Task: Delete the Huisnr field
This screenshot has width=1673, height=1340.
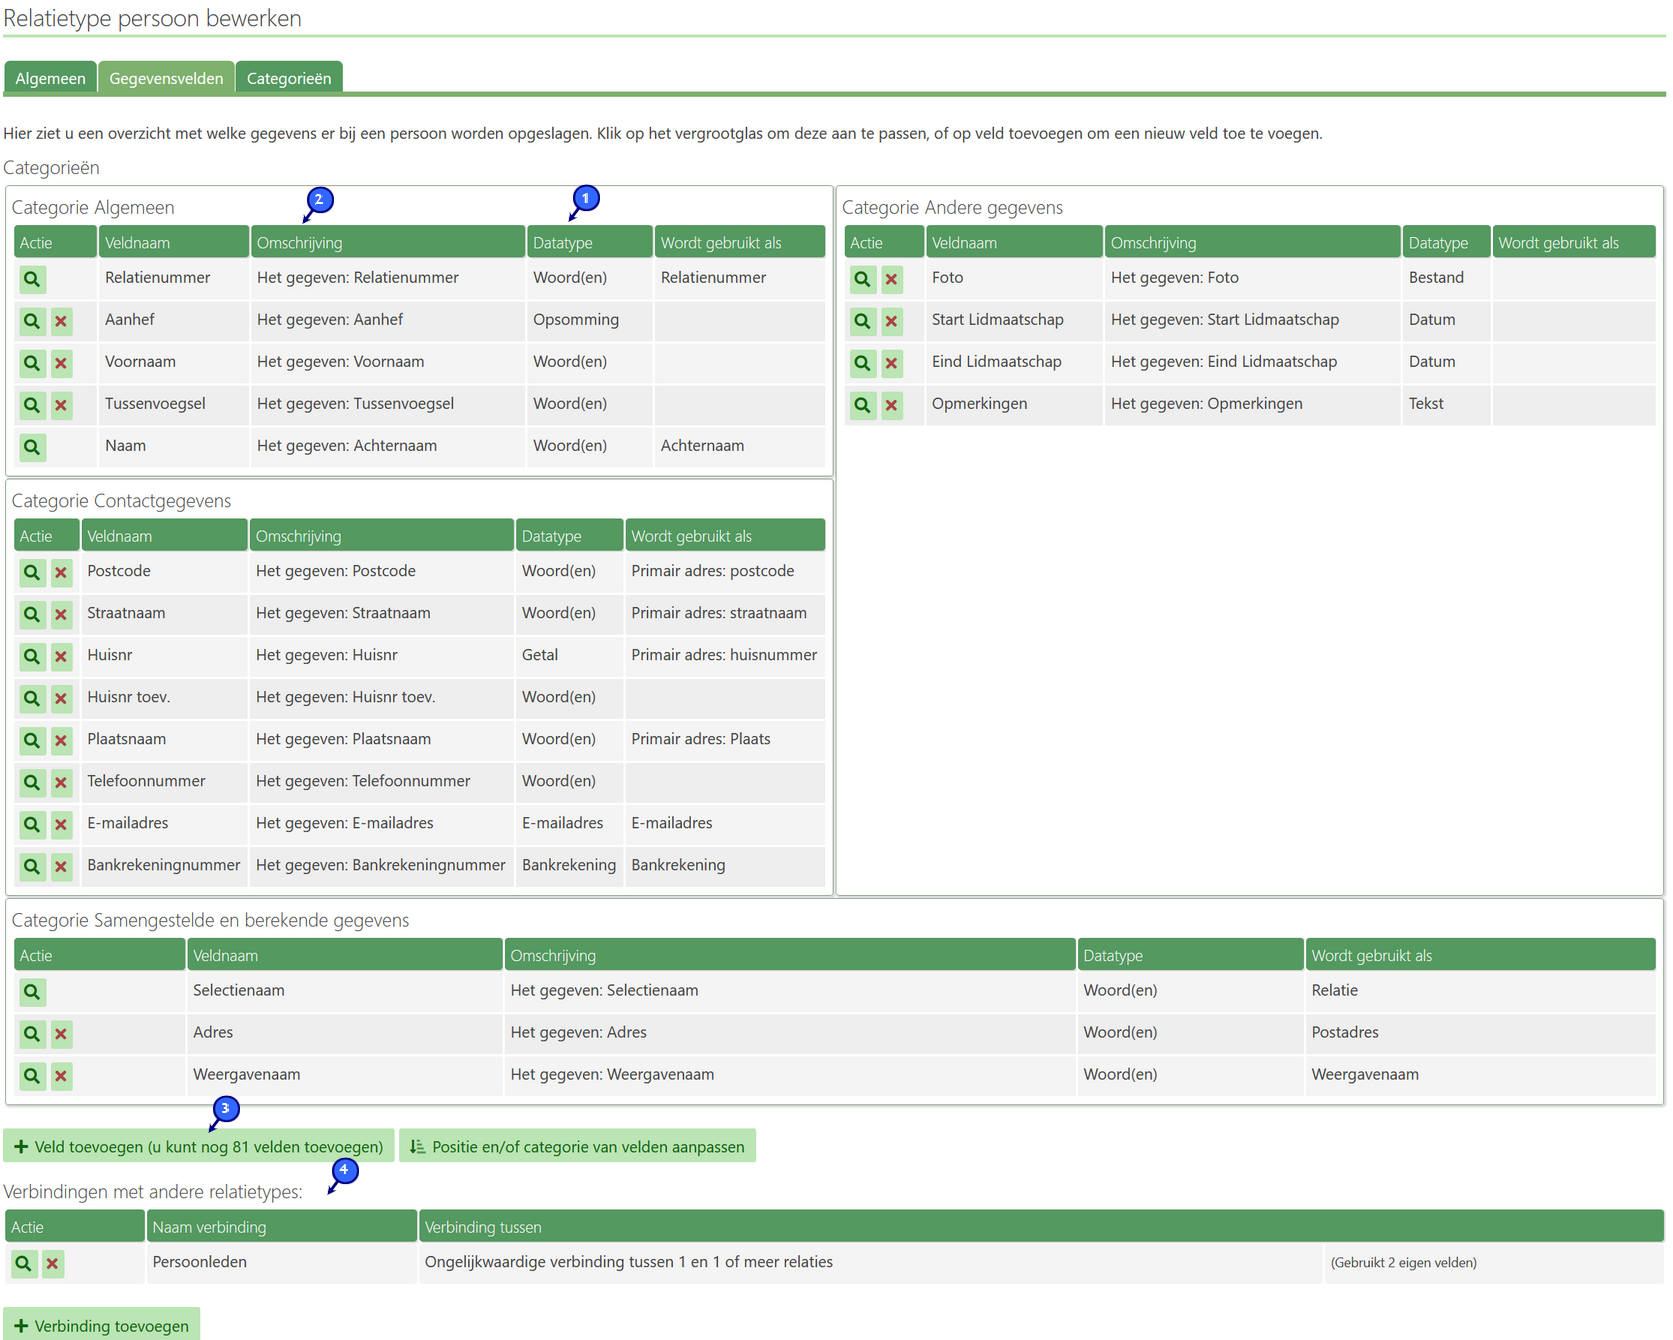Action: pos(61,656)
